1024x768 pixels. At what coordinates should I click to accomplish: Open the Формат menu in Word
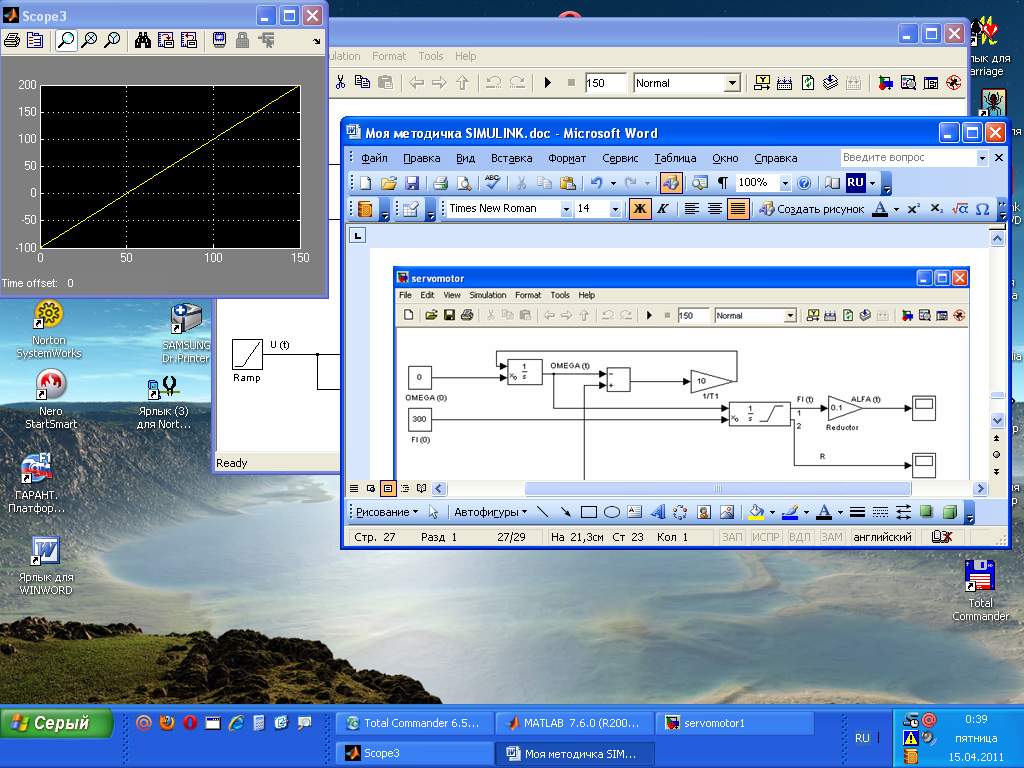point(567,158)
